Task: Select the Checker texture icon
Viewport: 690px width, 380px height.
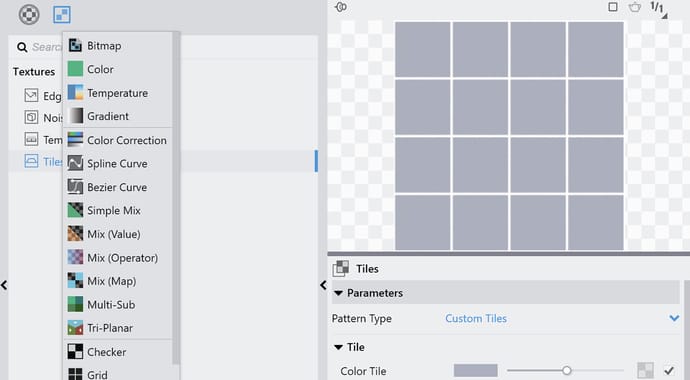Action: (75, 352)
